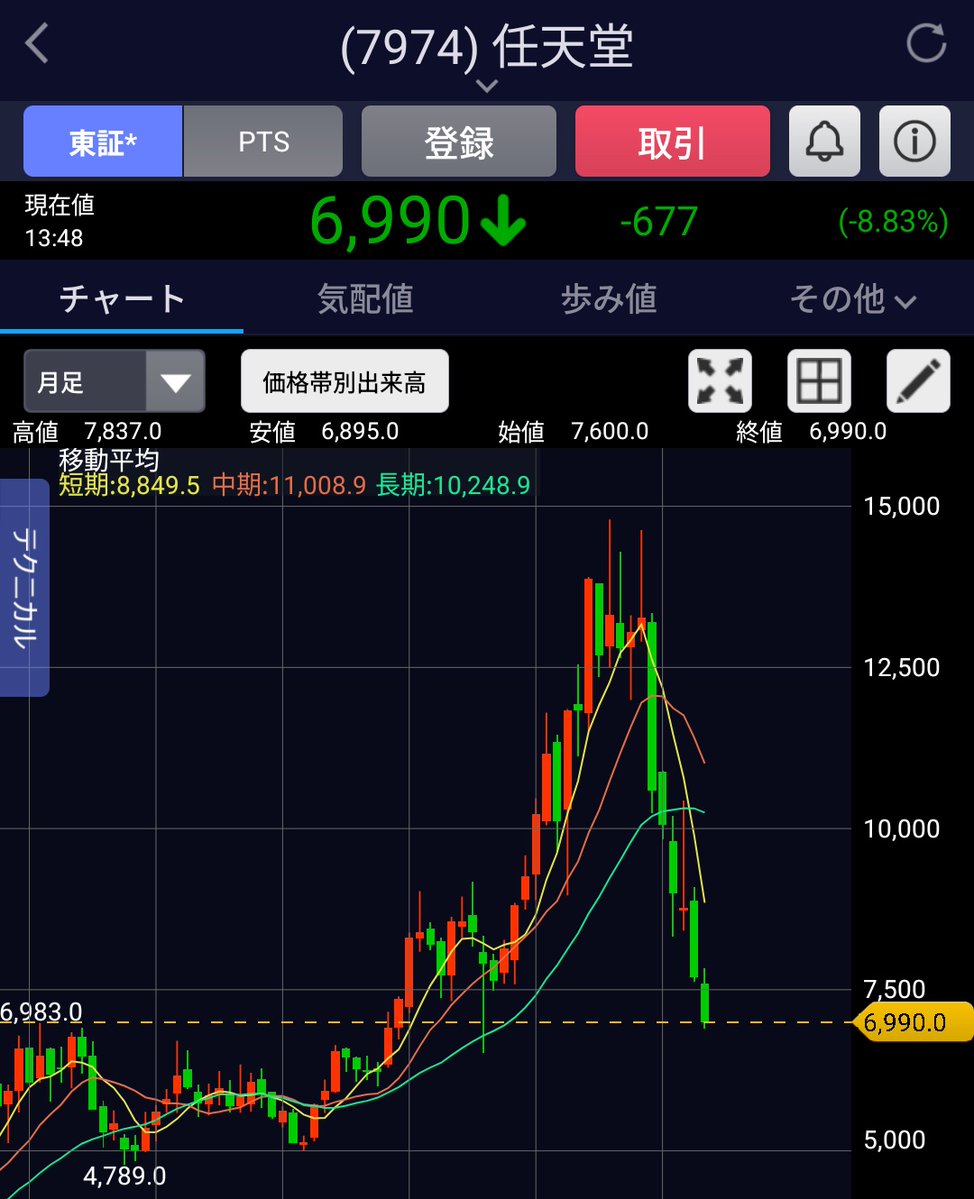
Task: Tap the 10,000 price axis label
Action: tap(901, 829)
